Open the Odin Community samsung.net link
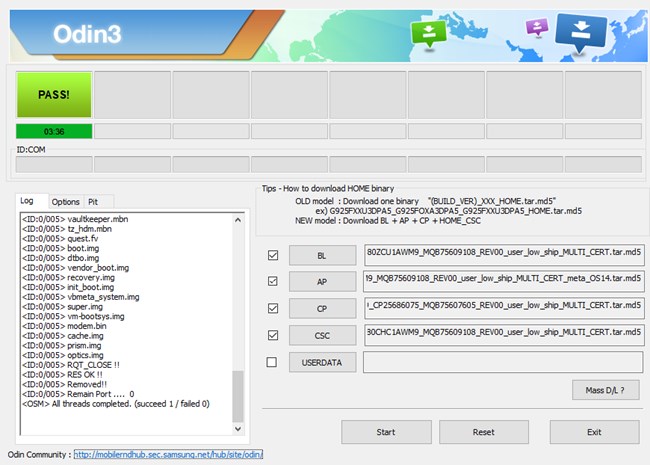The image size is (650, 465). [168, 455]
